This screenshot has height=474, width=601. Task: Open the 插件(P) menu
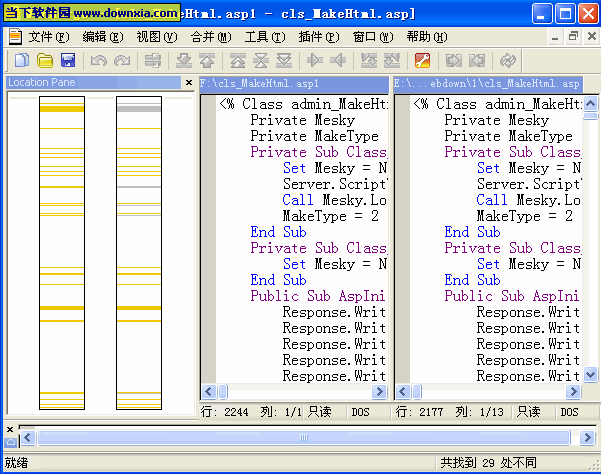[x=319, y=37]
